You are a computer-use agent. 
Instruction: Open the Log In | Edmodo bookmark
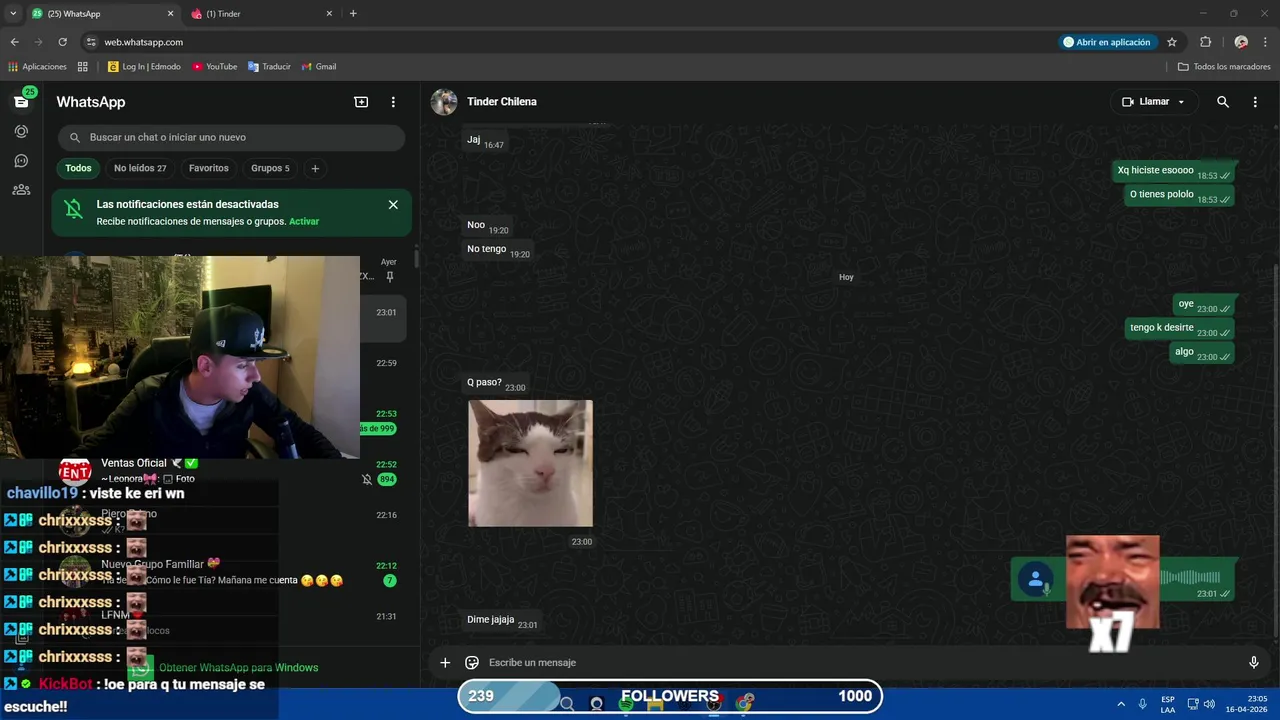tap(144, 67)
